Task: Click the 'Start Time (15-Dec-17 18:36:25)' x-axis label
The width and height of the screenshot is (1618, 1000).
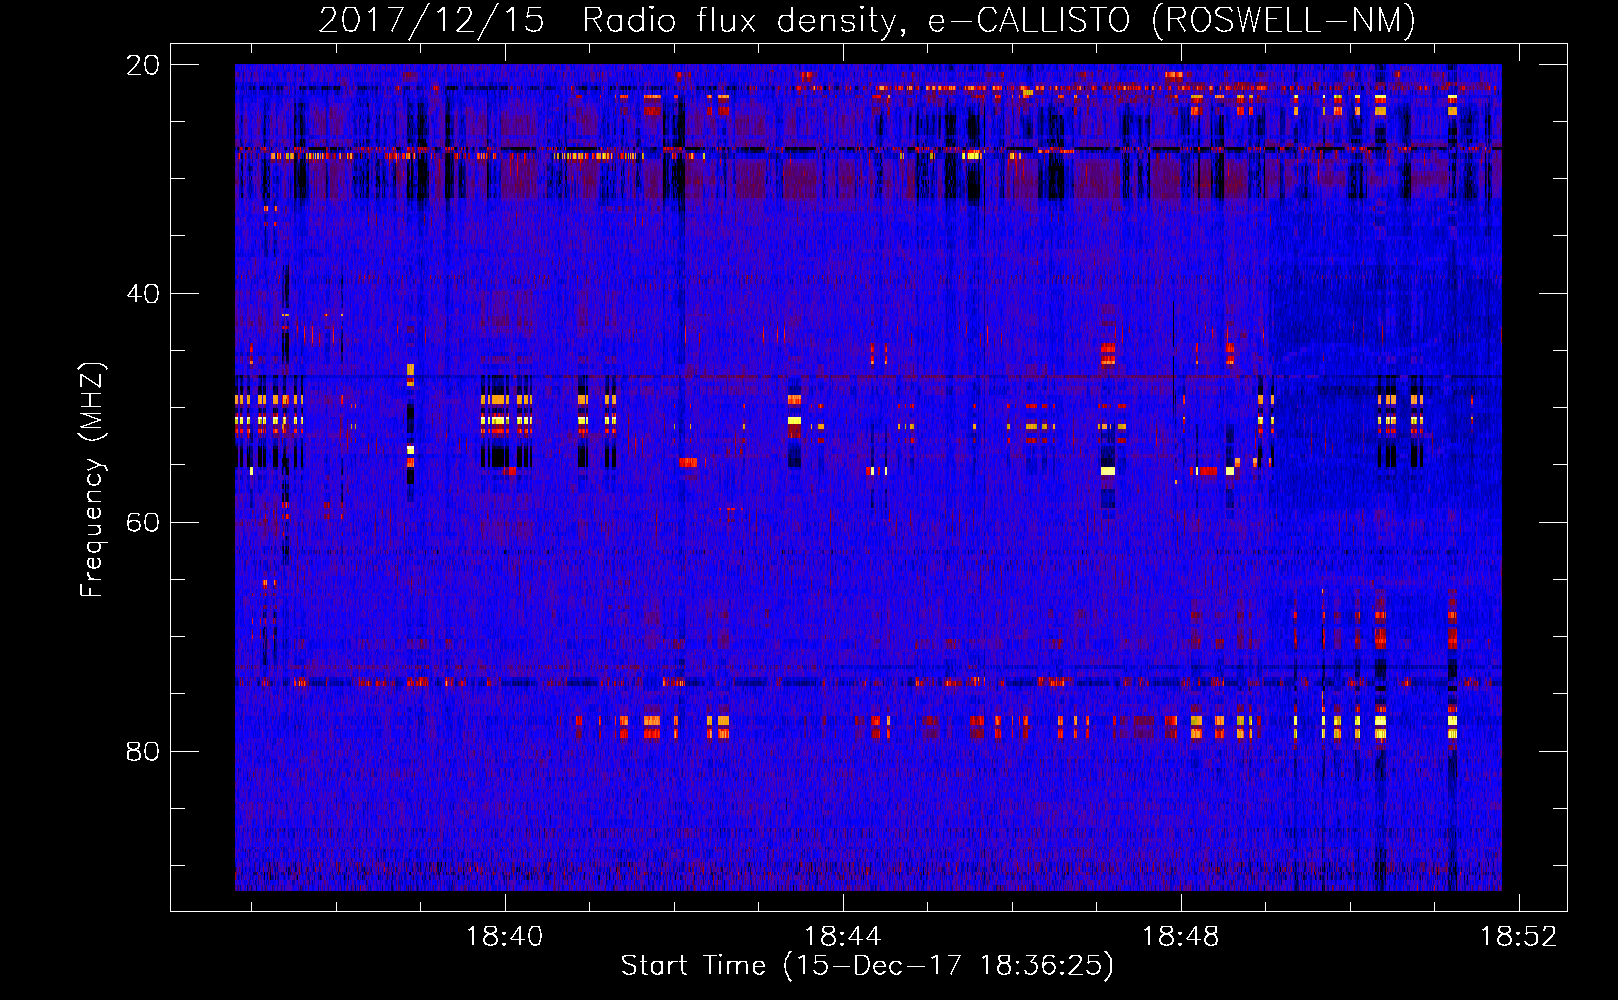Action: pyautogui.click(x=867, y=966)
